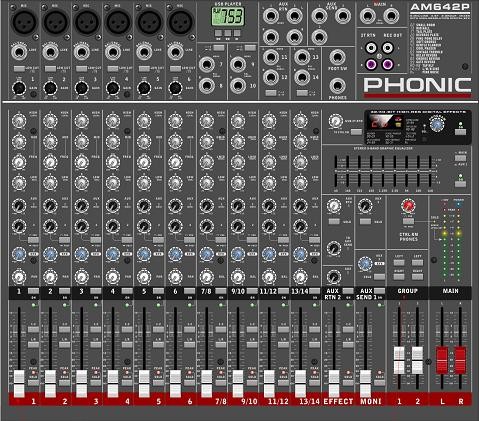Toggle group 2 RIGHT assign button
Viewport: 479px width, 421px height.
[x=417, y=277]
